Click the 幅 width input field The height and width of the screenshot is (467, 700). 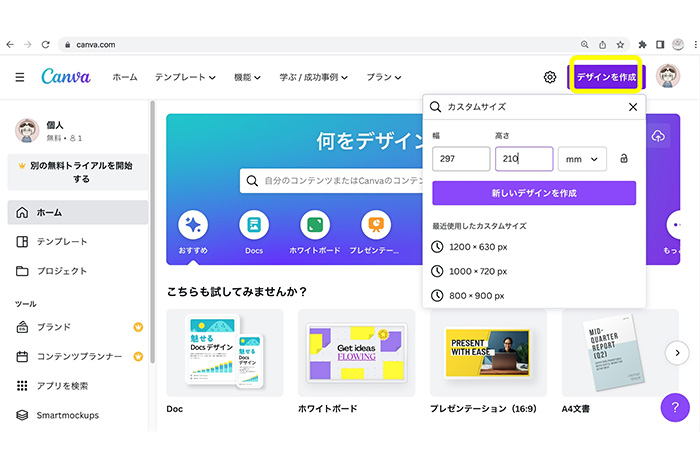pyautogui.click(x=461, y=159)
